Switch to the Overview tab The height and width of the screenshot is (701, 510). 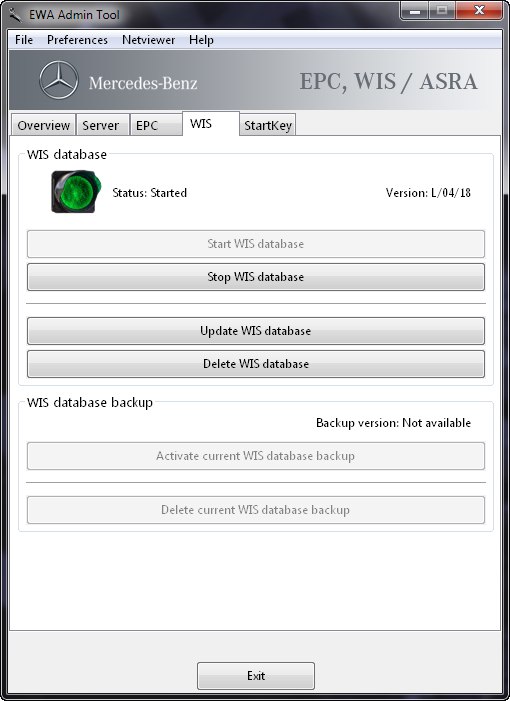[44, 125]
